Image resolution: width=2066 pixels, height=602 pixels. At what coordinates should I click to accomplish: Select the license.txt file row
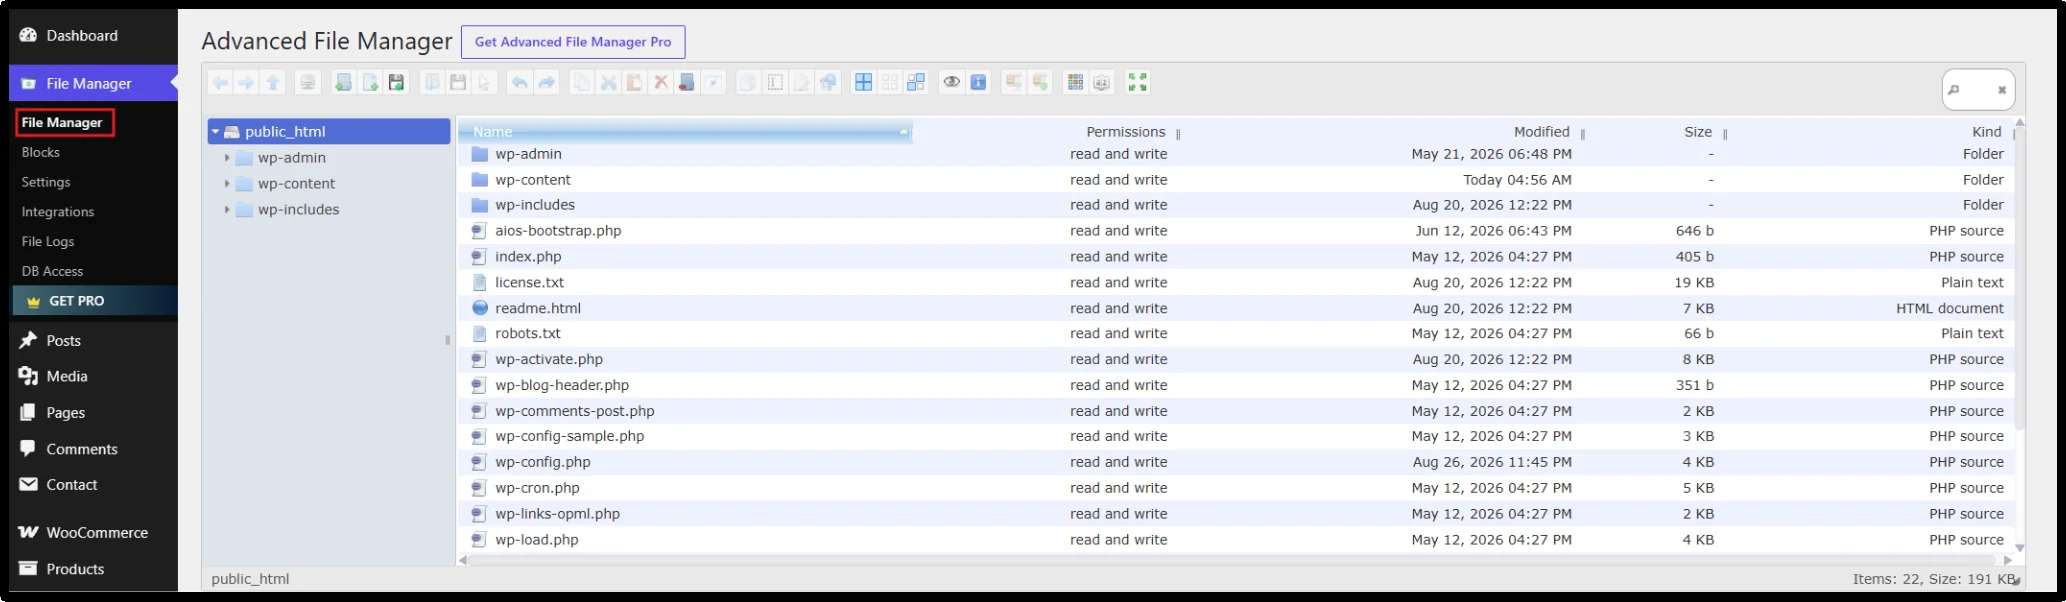pyautogui.click(x=1236, y=283)
